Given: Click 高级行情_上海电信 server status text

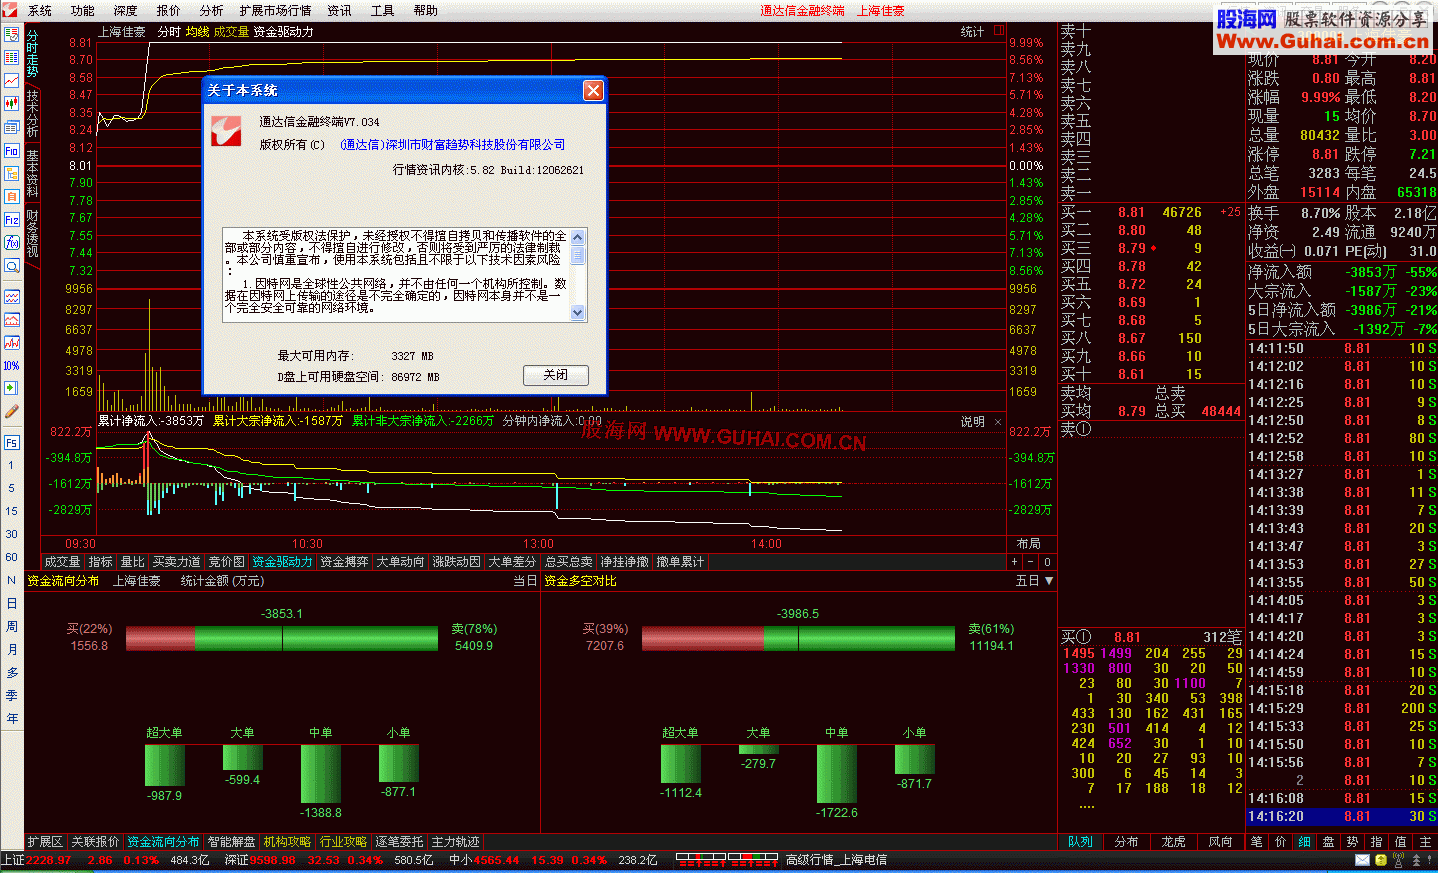Looking at the screenshot, I should click(836, 860).
